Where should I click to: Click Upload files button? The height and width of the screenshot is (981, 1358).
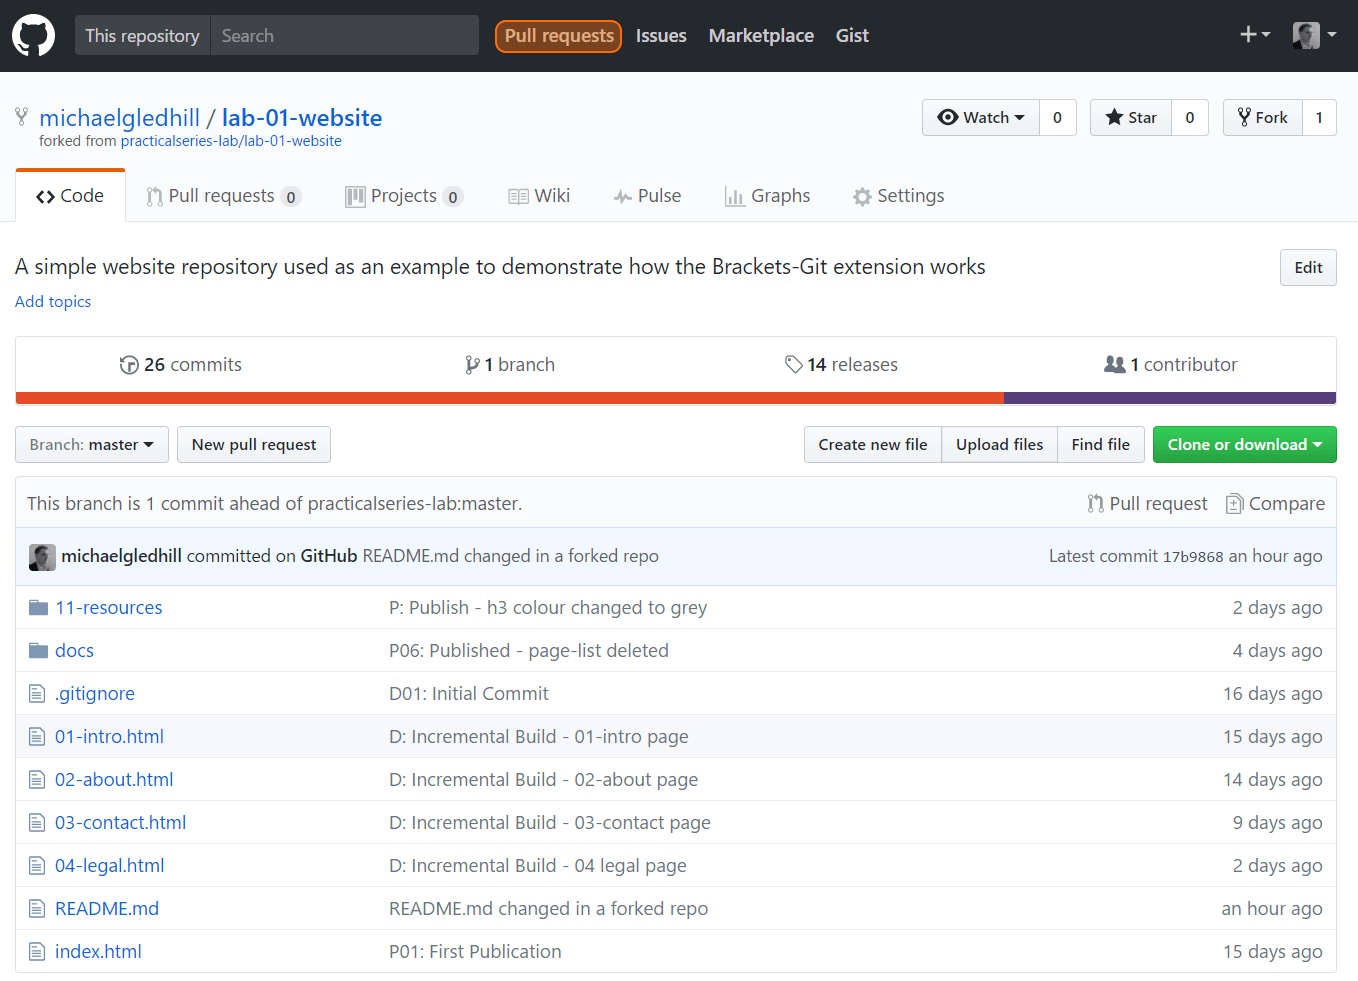coord(999,444)
